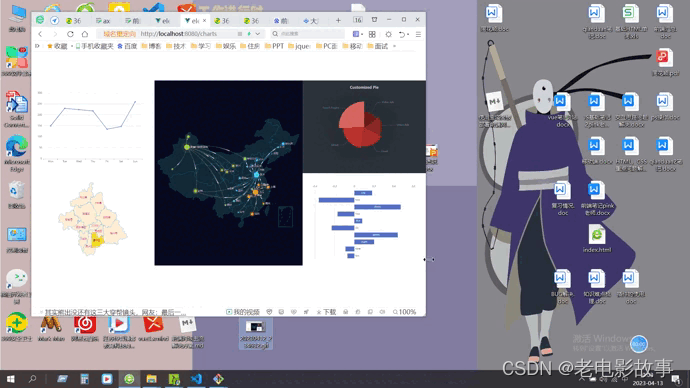The height and width of the screenshot is (388, 690).
Task: Click the sun-shaped settings icon in toolbar
Action: (388, 34)
